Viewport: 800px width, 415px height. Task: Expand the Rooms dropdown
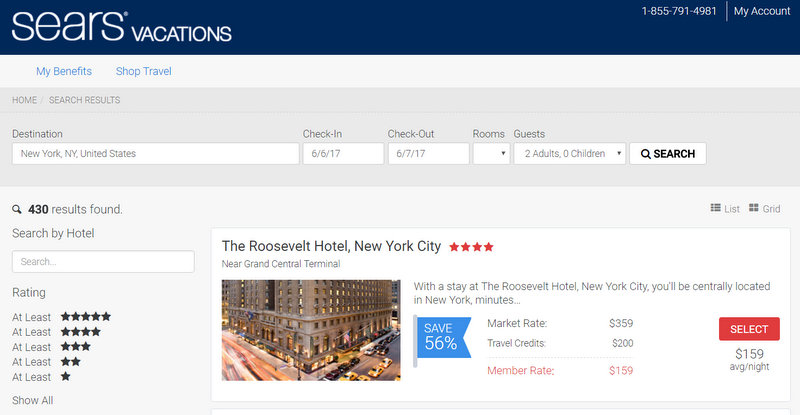click(x=491, y=154)
